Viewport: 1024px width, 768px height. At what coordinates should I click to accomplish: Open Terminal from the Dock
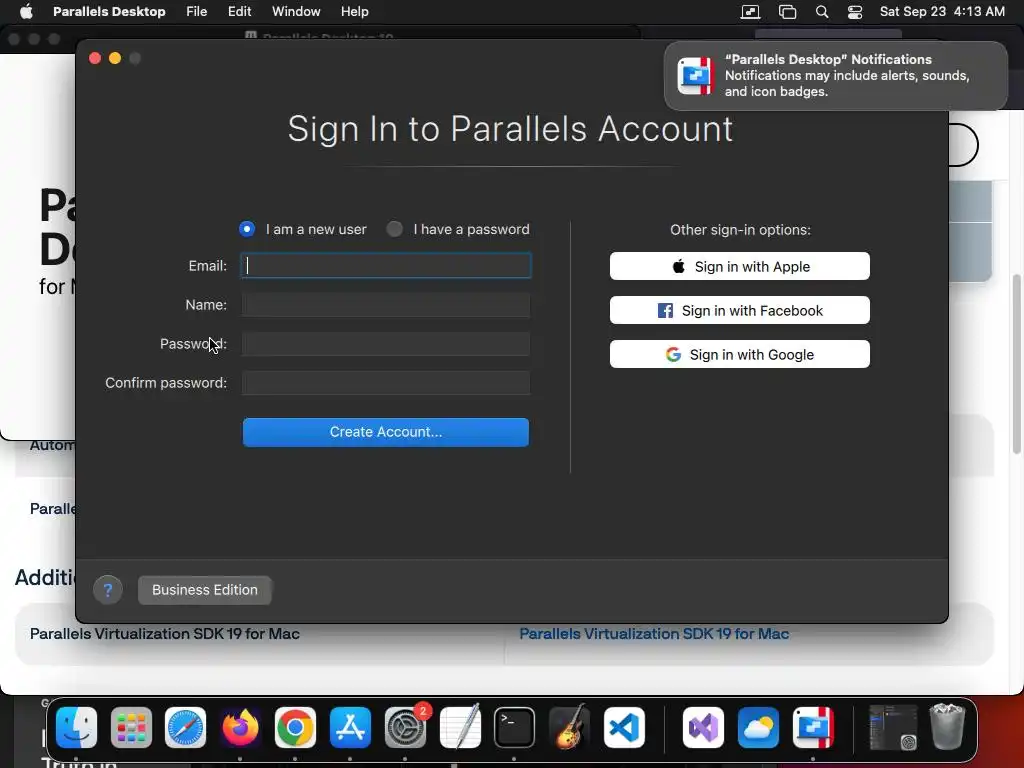pos(515,728)
